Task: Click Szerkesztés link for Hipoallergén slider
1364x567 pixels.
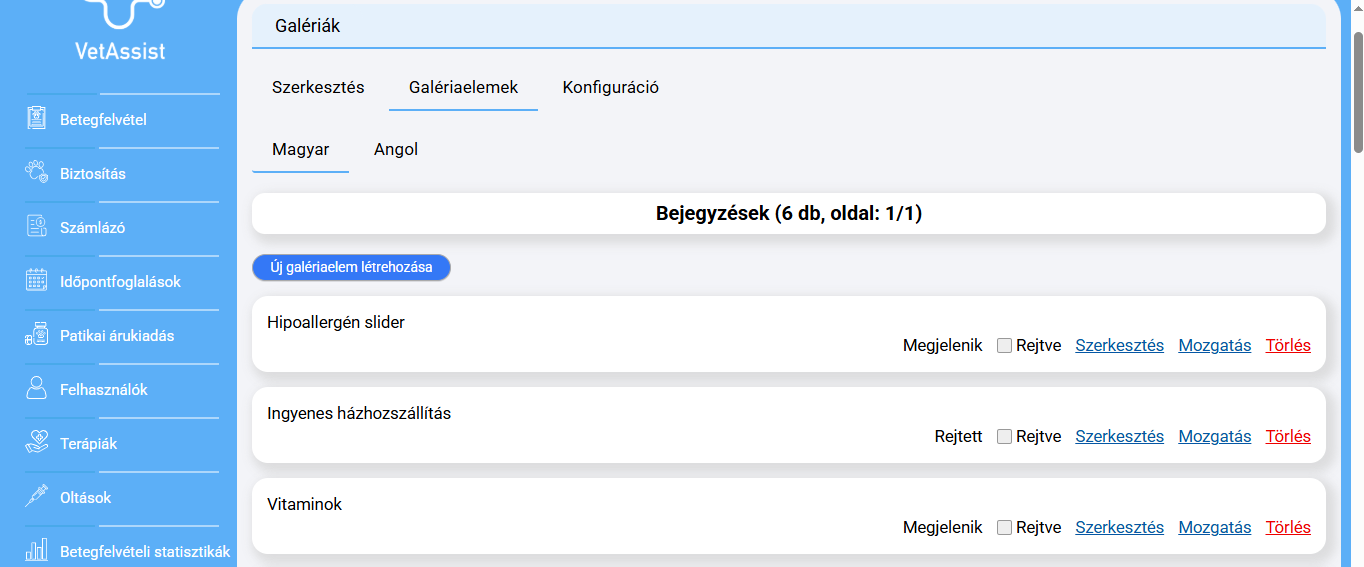Action: (x=1119, y=346)
